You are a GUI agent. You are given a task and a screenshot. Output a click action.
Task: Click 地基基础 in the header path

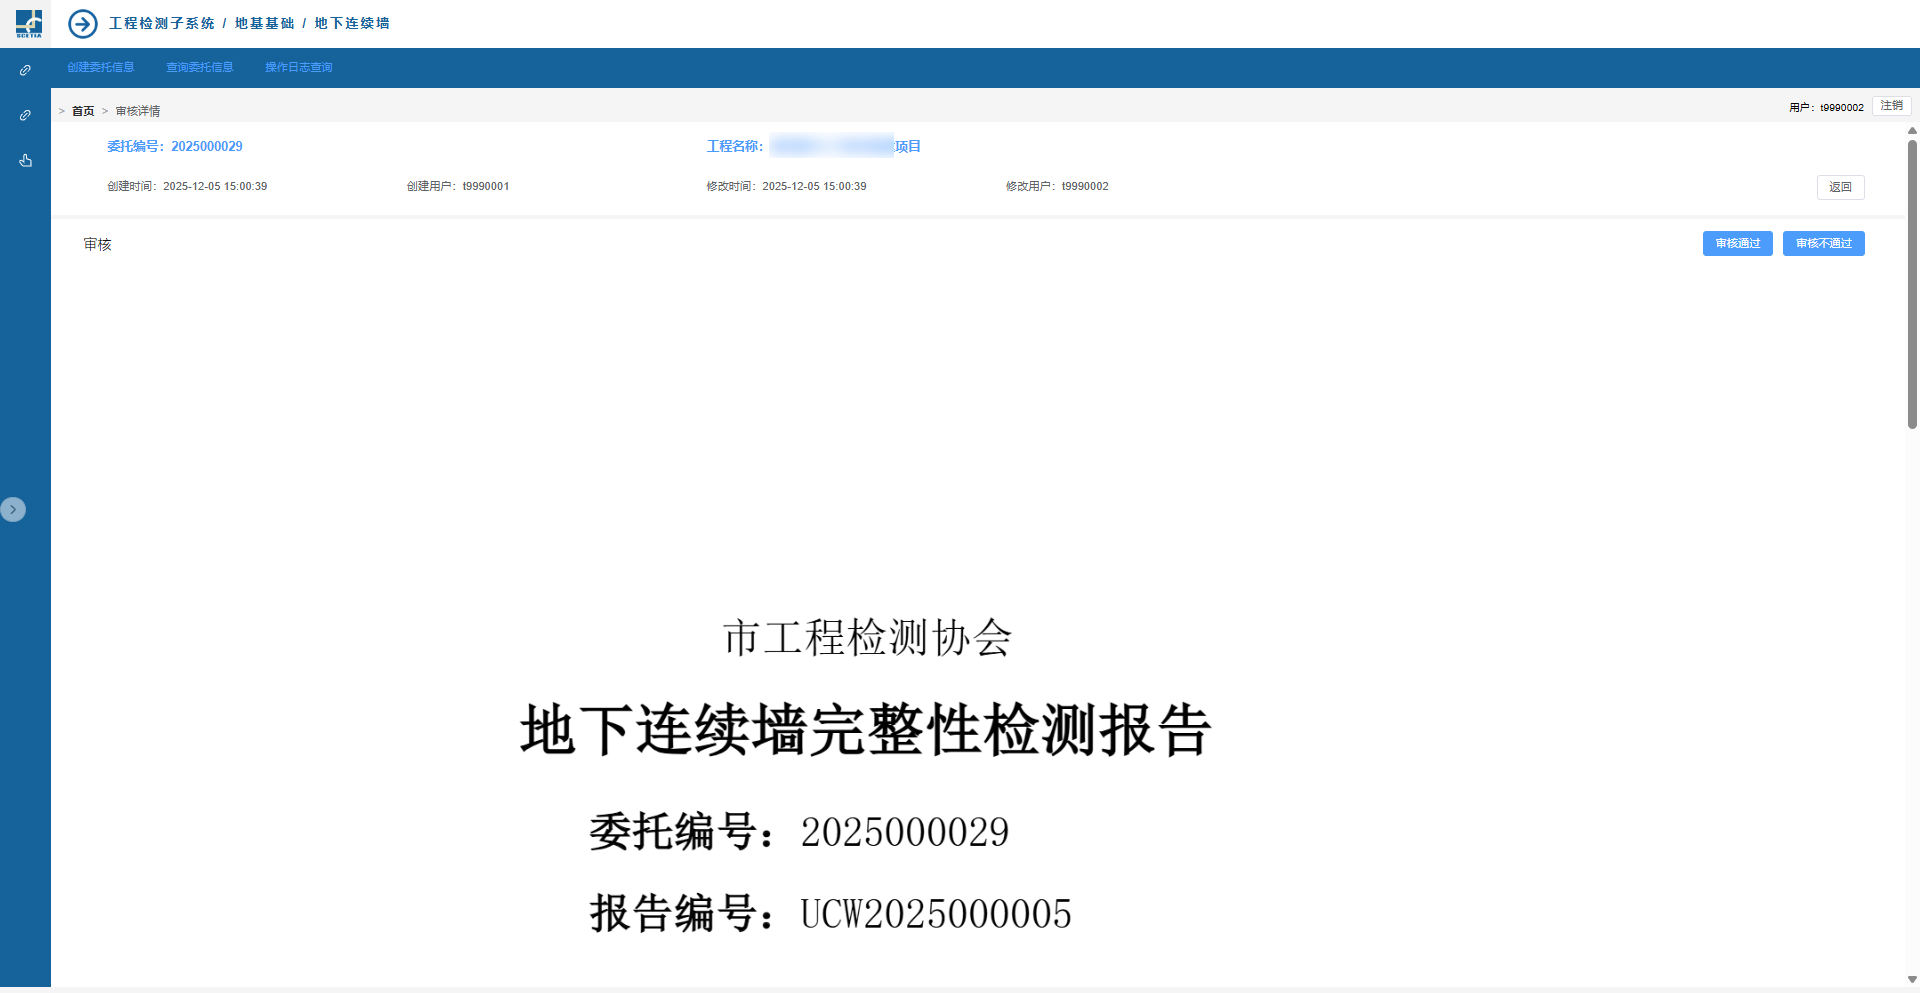tap(264, 23)
